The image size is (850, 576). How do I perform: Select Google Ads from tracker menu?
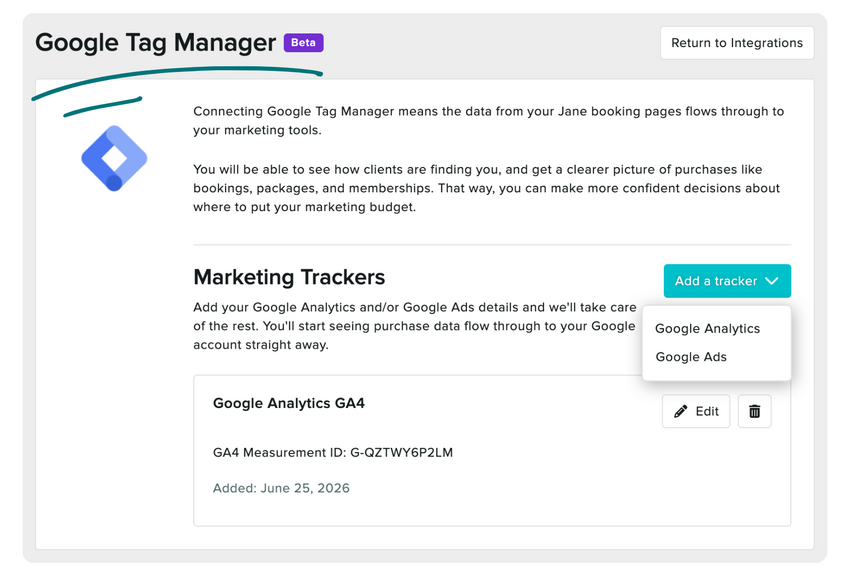point(691,357)
